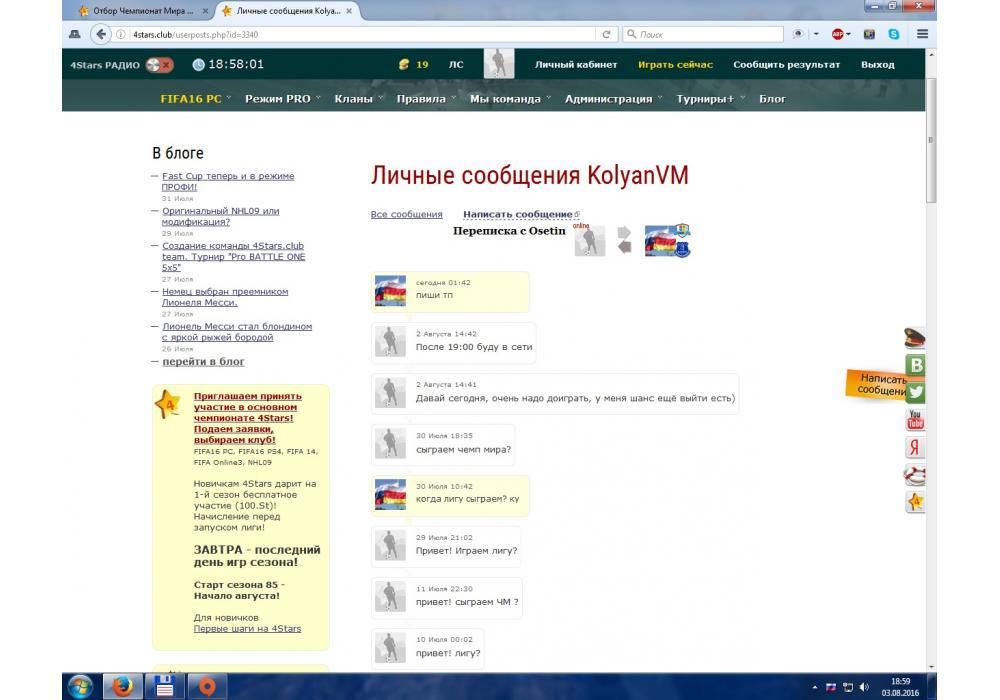Click the orange Написать сообщение button
Viewport: 1000px width, 700px height.
click(880, 385)
